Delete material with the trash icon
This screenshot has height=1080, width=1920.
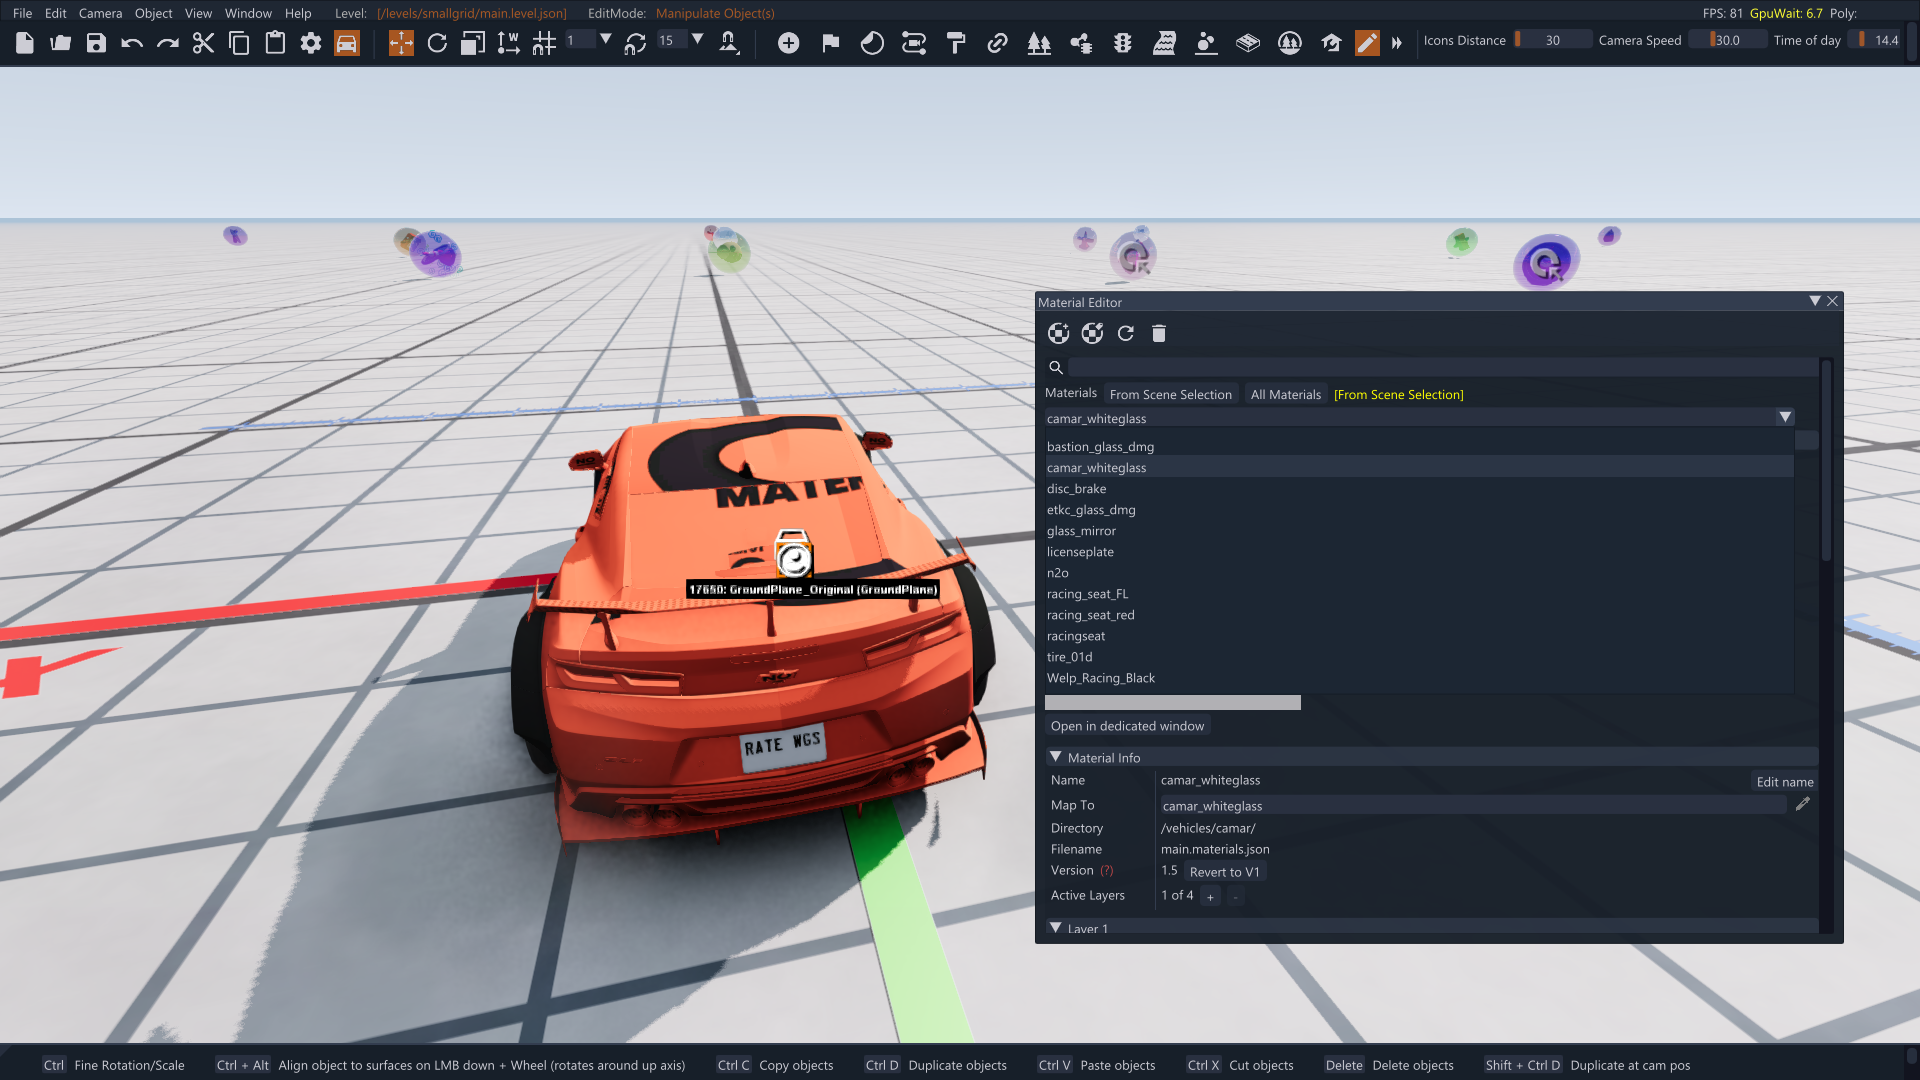point(1159,334)
